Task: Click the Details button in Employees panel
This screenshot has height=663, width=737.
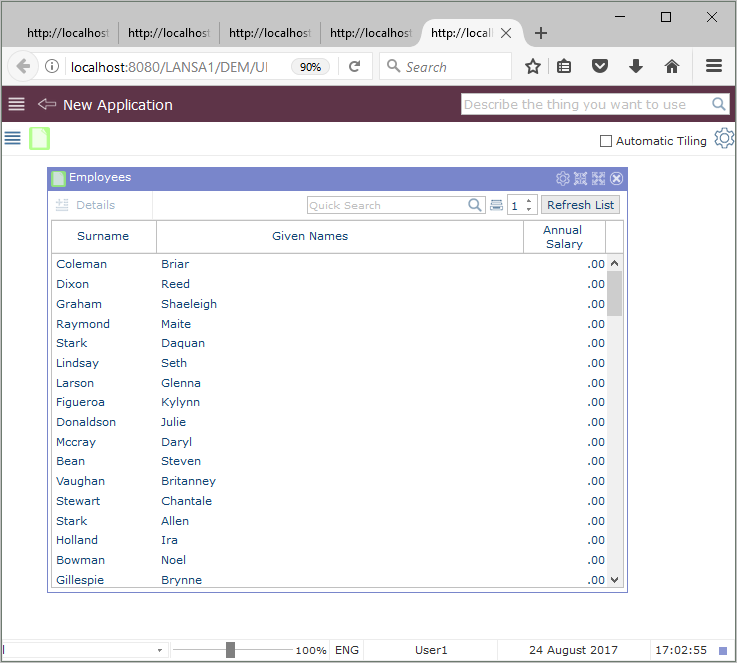Action: coord(86,205)
